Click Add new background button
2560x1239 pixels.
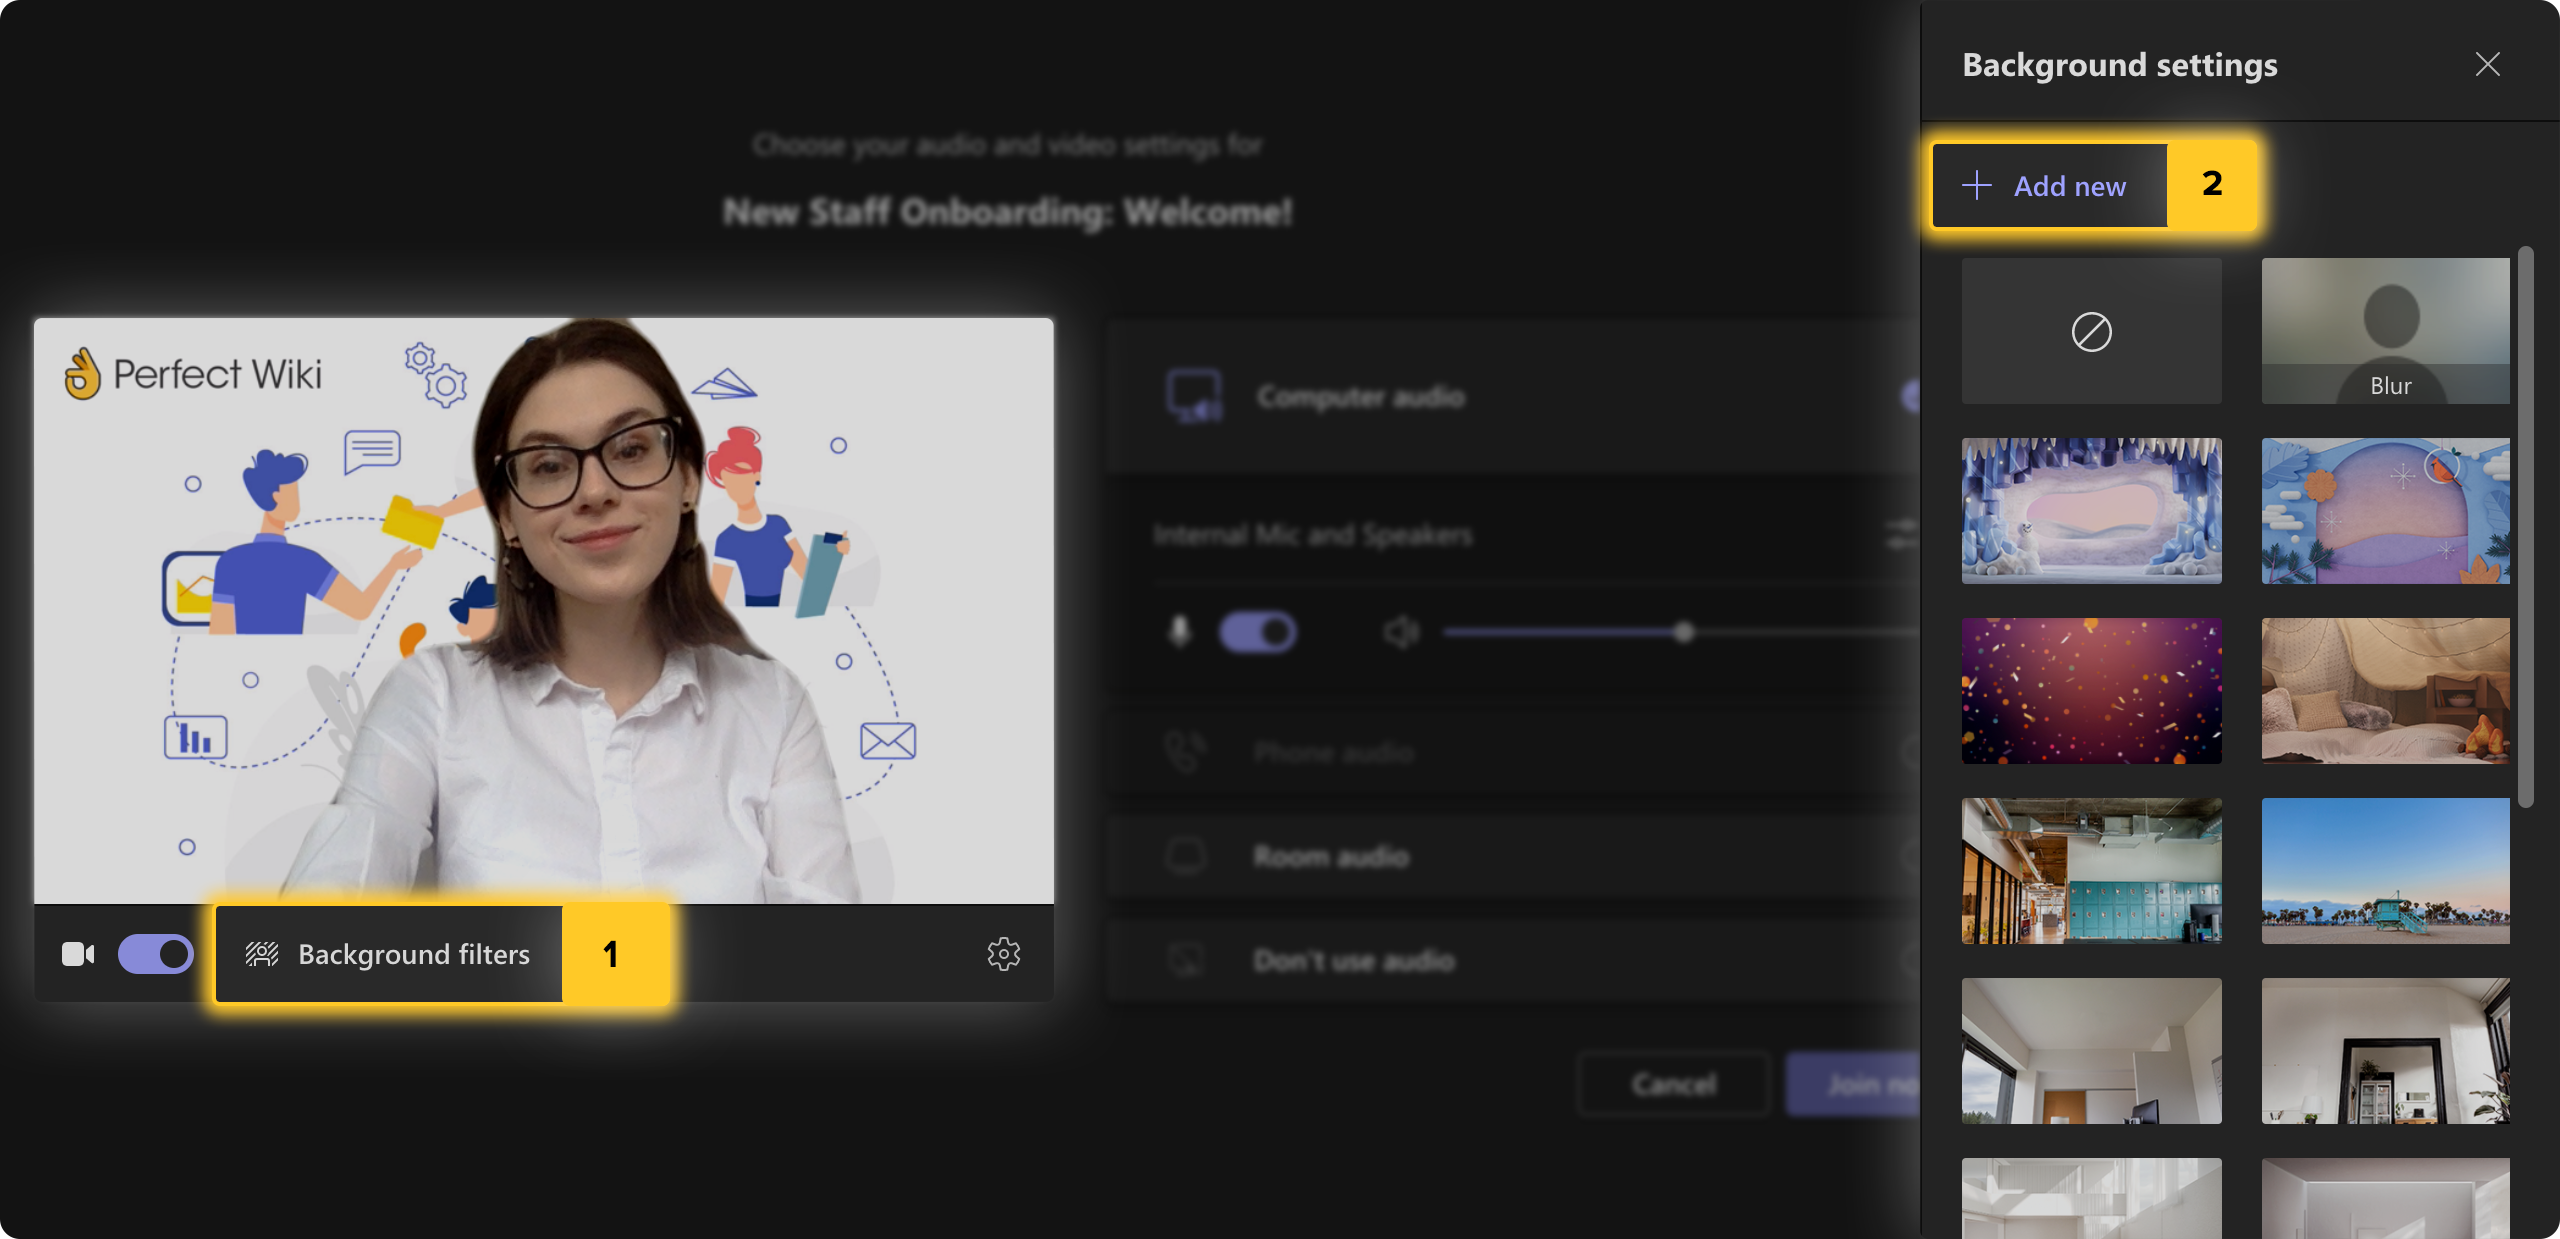point(2049,185)
